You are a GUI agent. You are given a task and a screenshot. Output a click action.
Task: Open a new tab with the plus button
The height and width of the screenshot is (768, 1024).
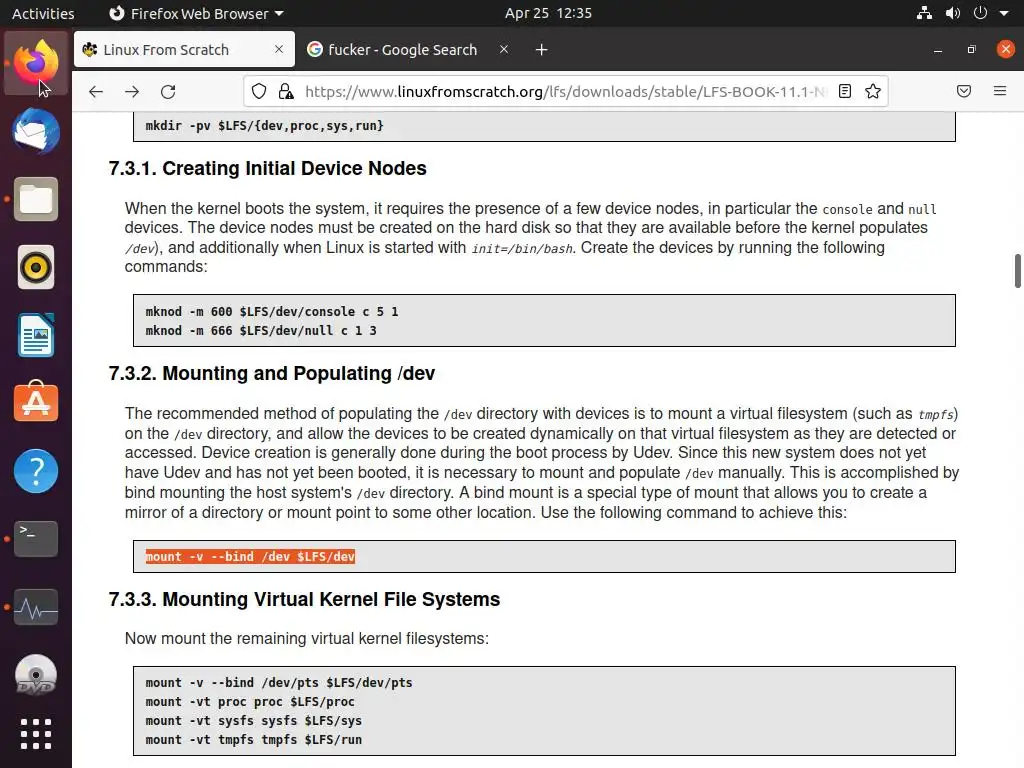point(541,50)
